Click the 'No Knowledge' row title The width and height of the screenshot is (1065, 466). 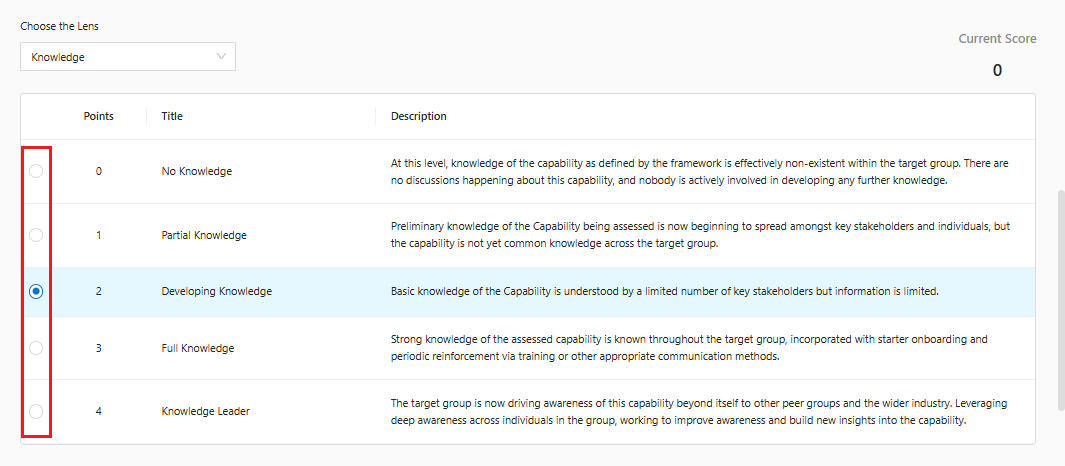196,171
